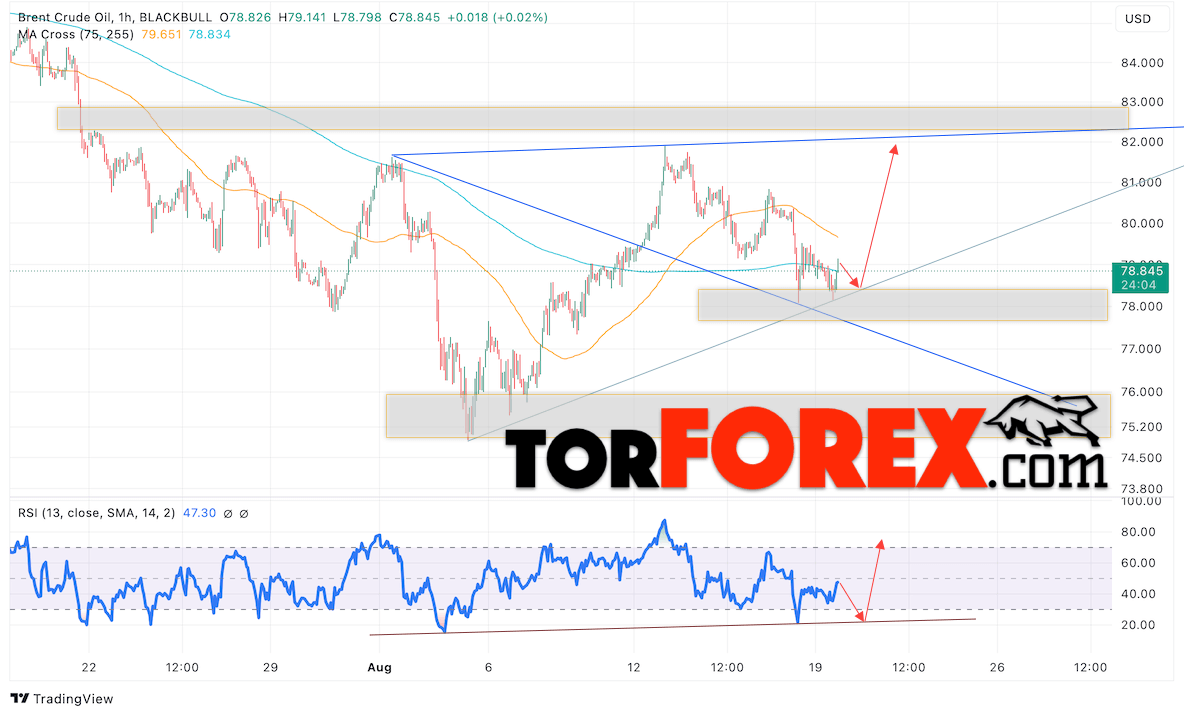1184x716 pixels.
Task: Click the 82.000 price axis label
Action: pyautogui.click(x=1142, y=142)
